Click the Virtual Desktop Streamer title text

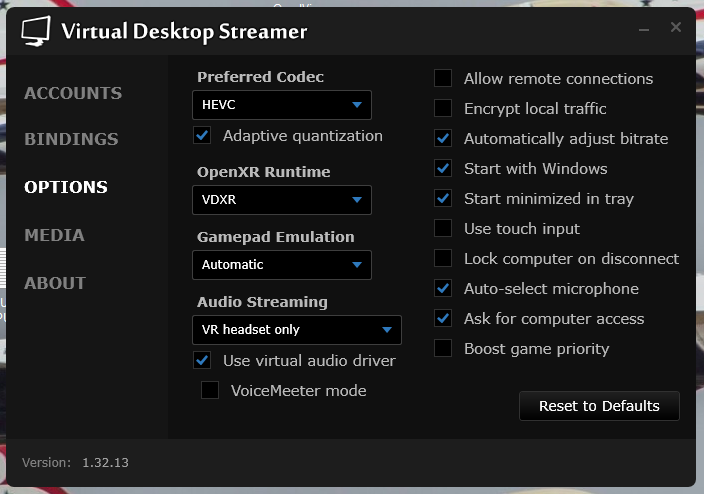(x=185, y=32)
